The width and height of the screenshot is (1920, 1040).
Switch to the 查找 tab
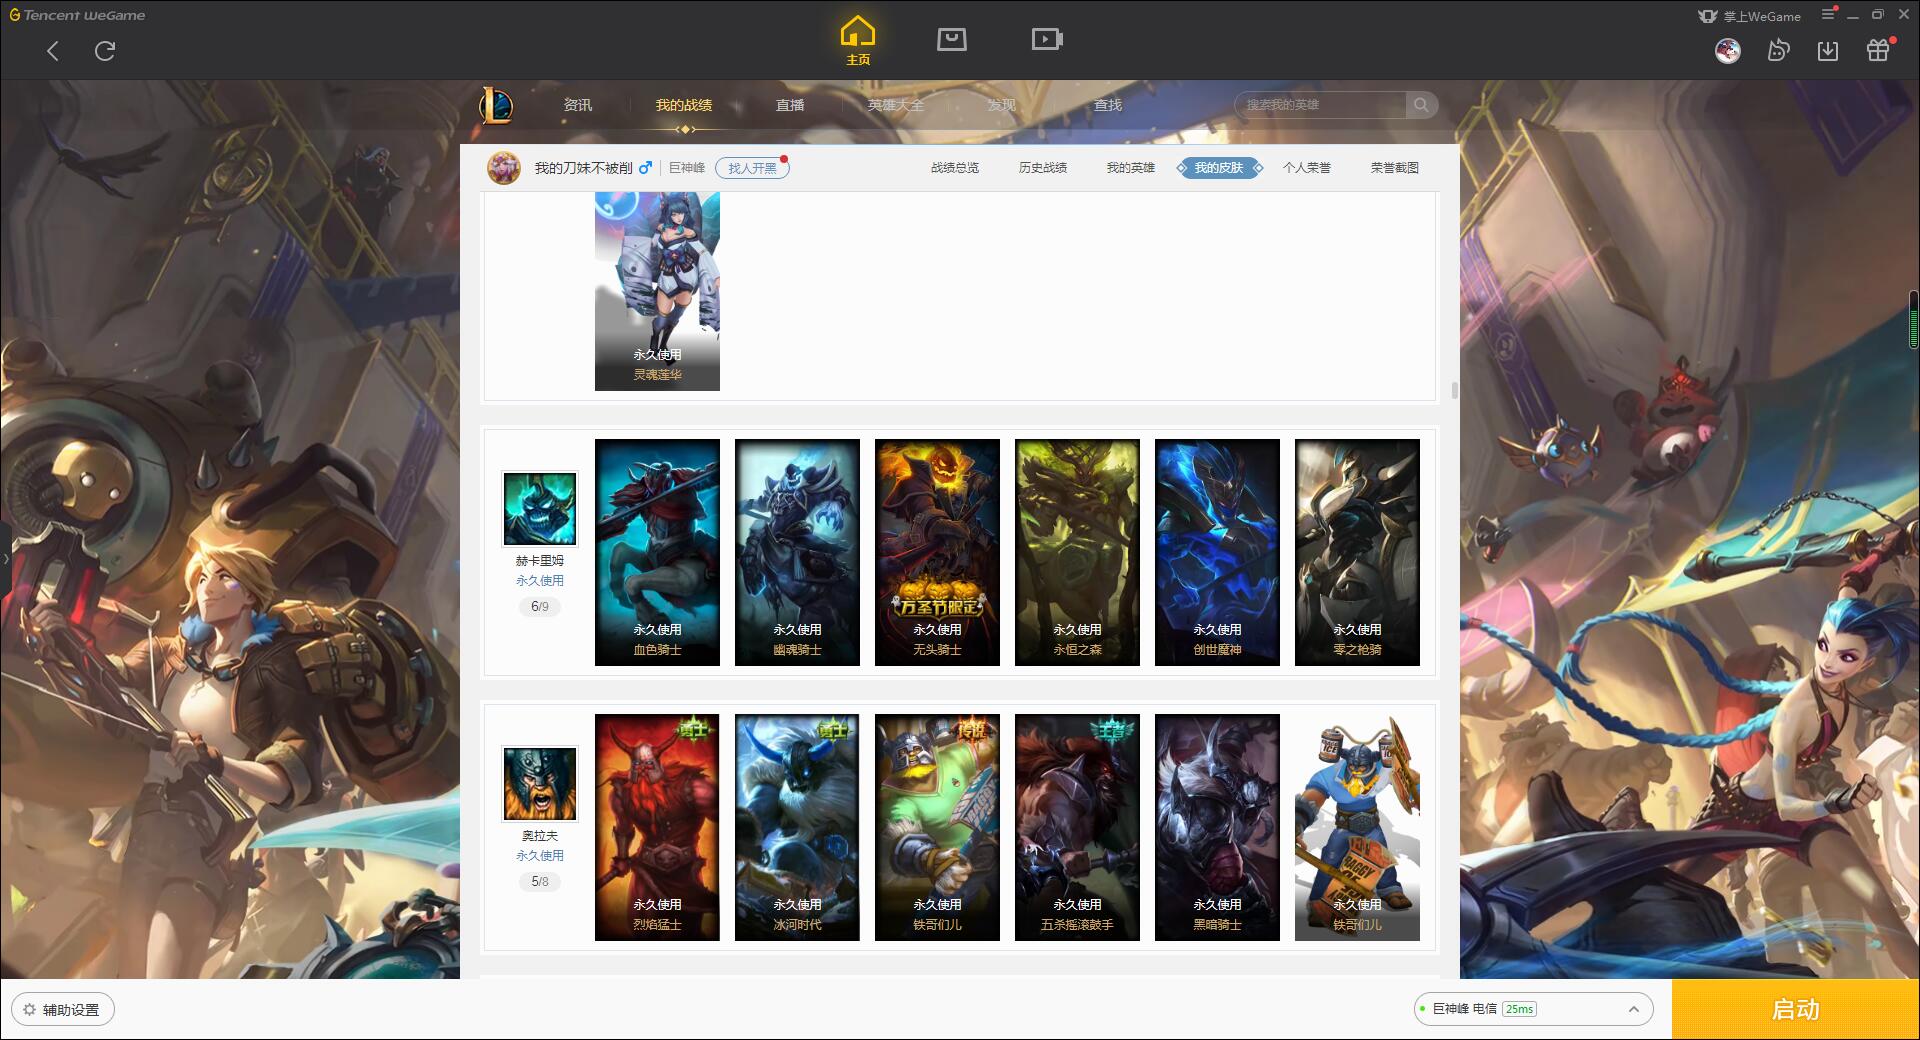(1108, 105)
